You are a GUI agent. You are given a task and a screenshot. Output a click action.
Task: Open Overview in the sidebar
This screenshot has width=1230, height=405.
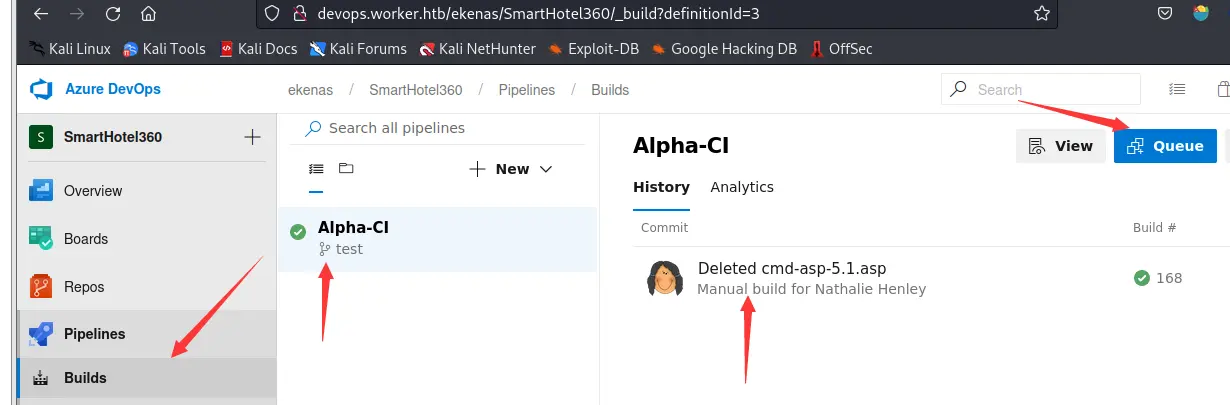point(92,191)
